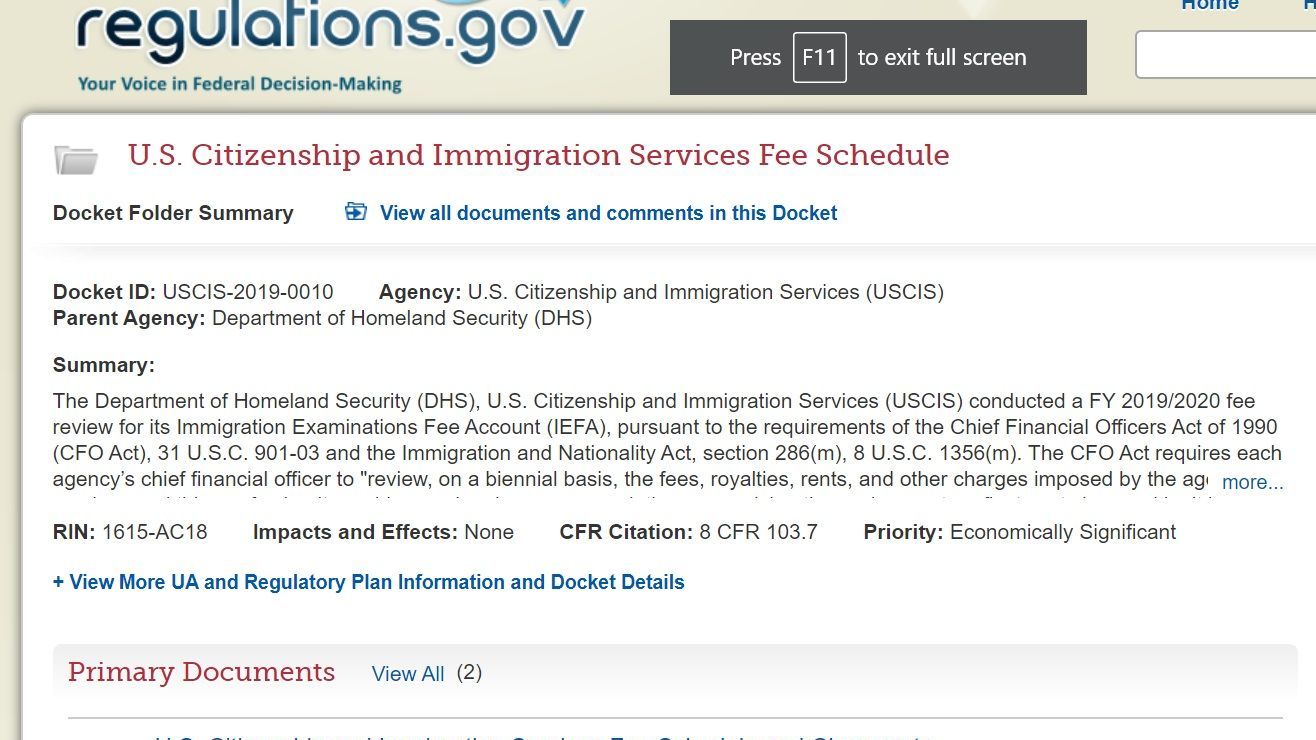The width and height of the screenshot is (1316, 740).
Task: Go to the Home navigation link
Action: pyautogui.click(x=1210, y=5)
